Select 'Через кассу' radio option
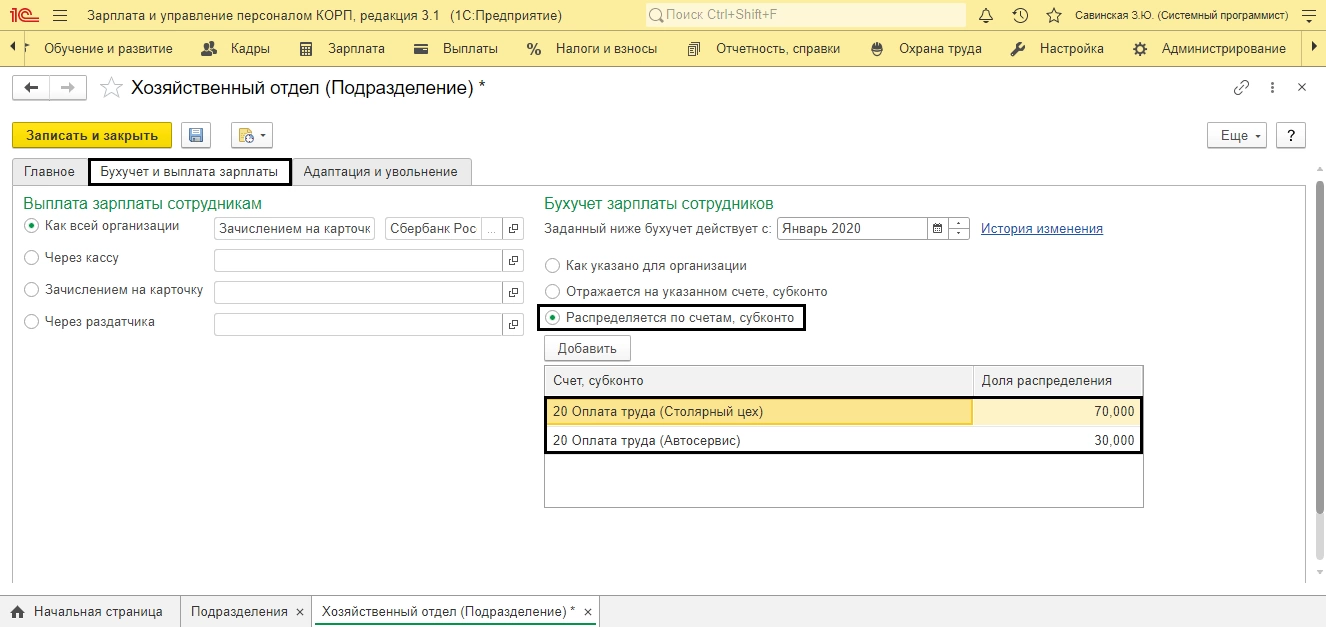 31,258
